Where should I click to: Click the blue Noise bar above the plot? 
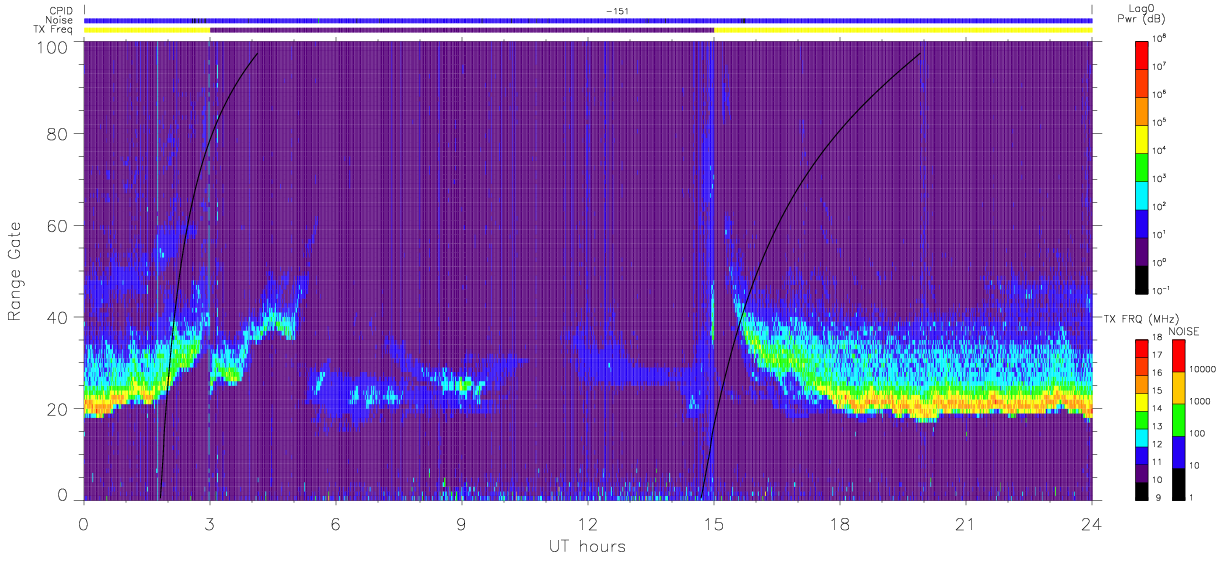click(x=588, y=20)
